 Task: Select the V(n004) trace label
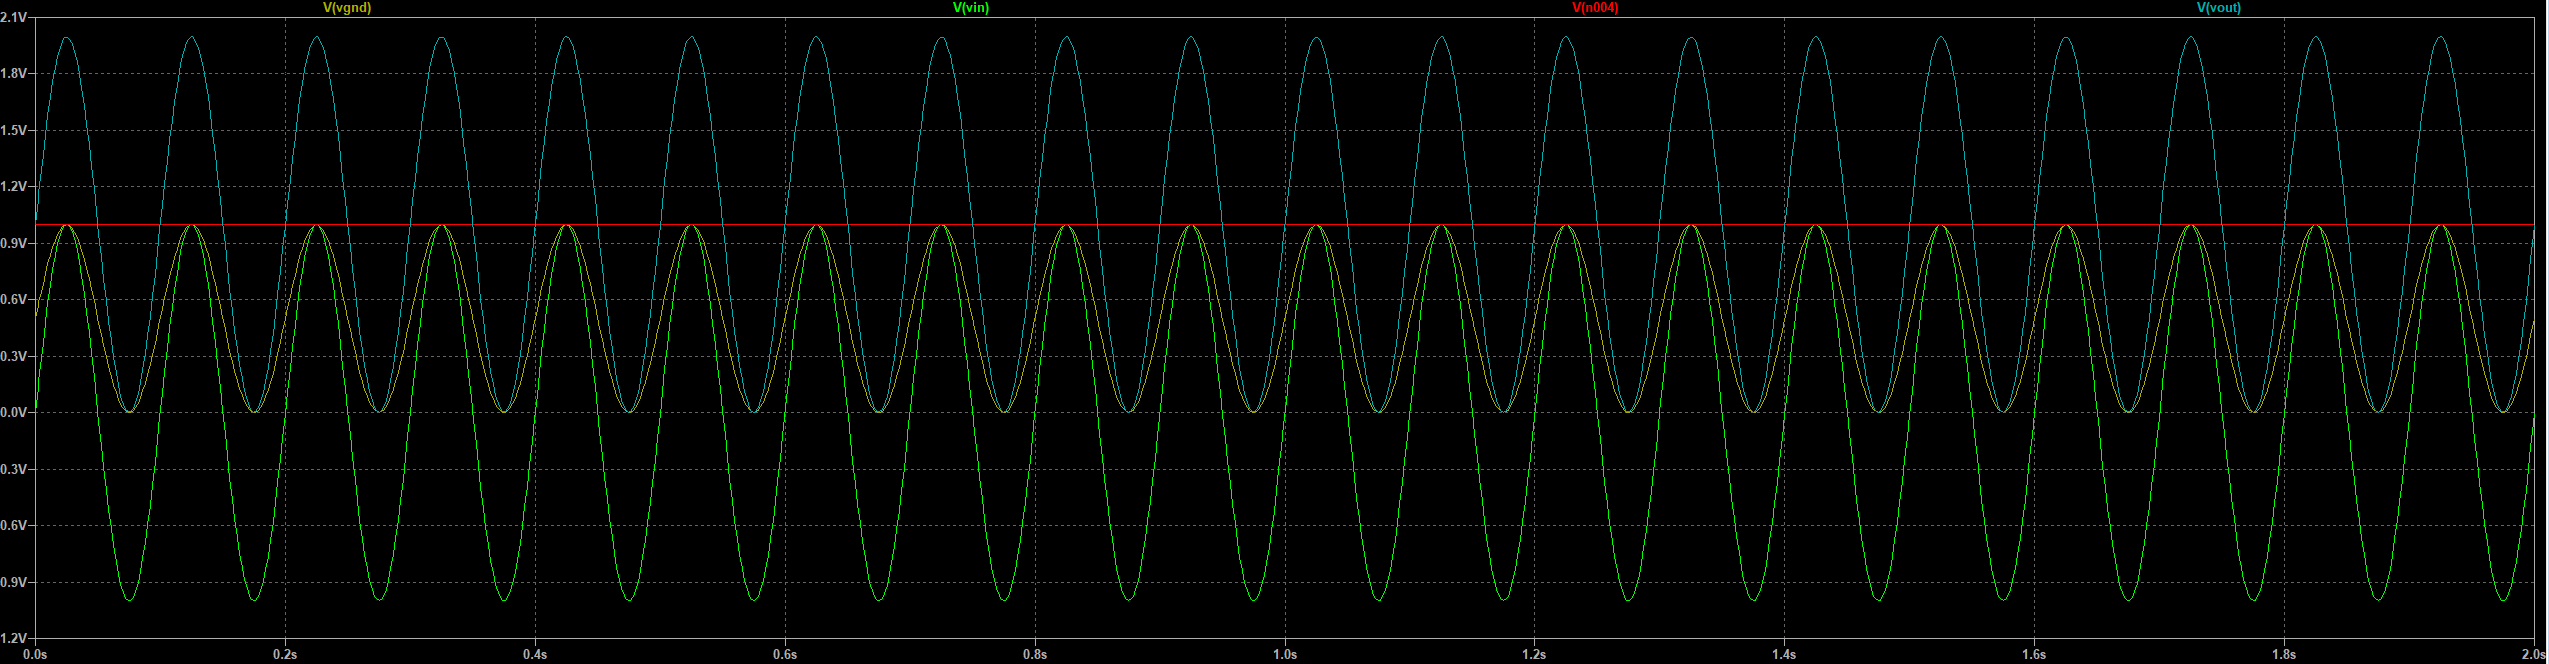[1595, 8]
